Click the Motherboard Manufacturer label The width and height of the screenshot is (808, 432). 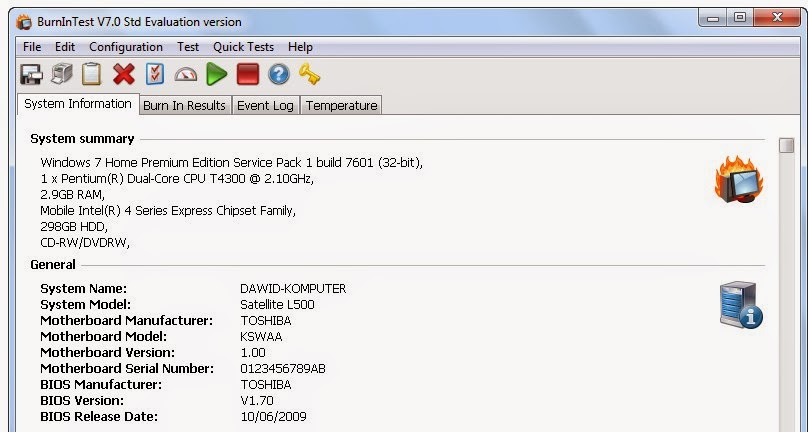click(126, 321)
